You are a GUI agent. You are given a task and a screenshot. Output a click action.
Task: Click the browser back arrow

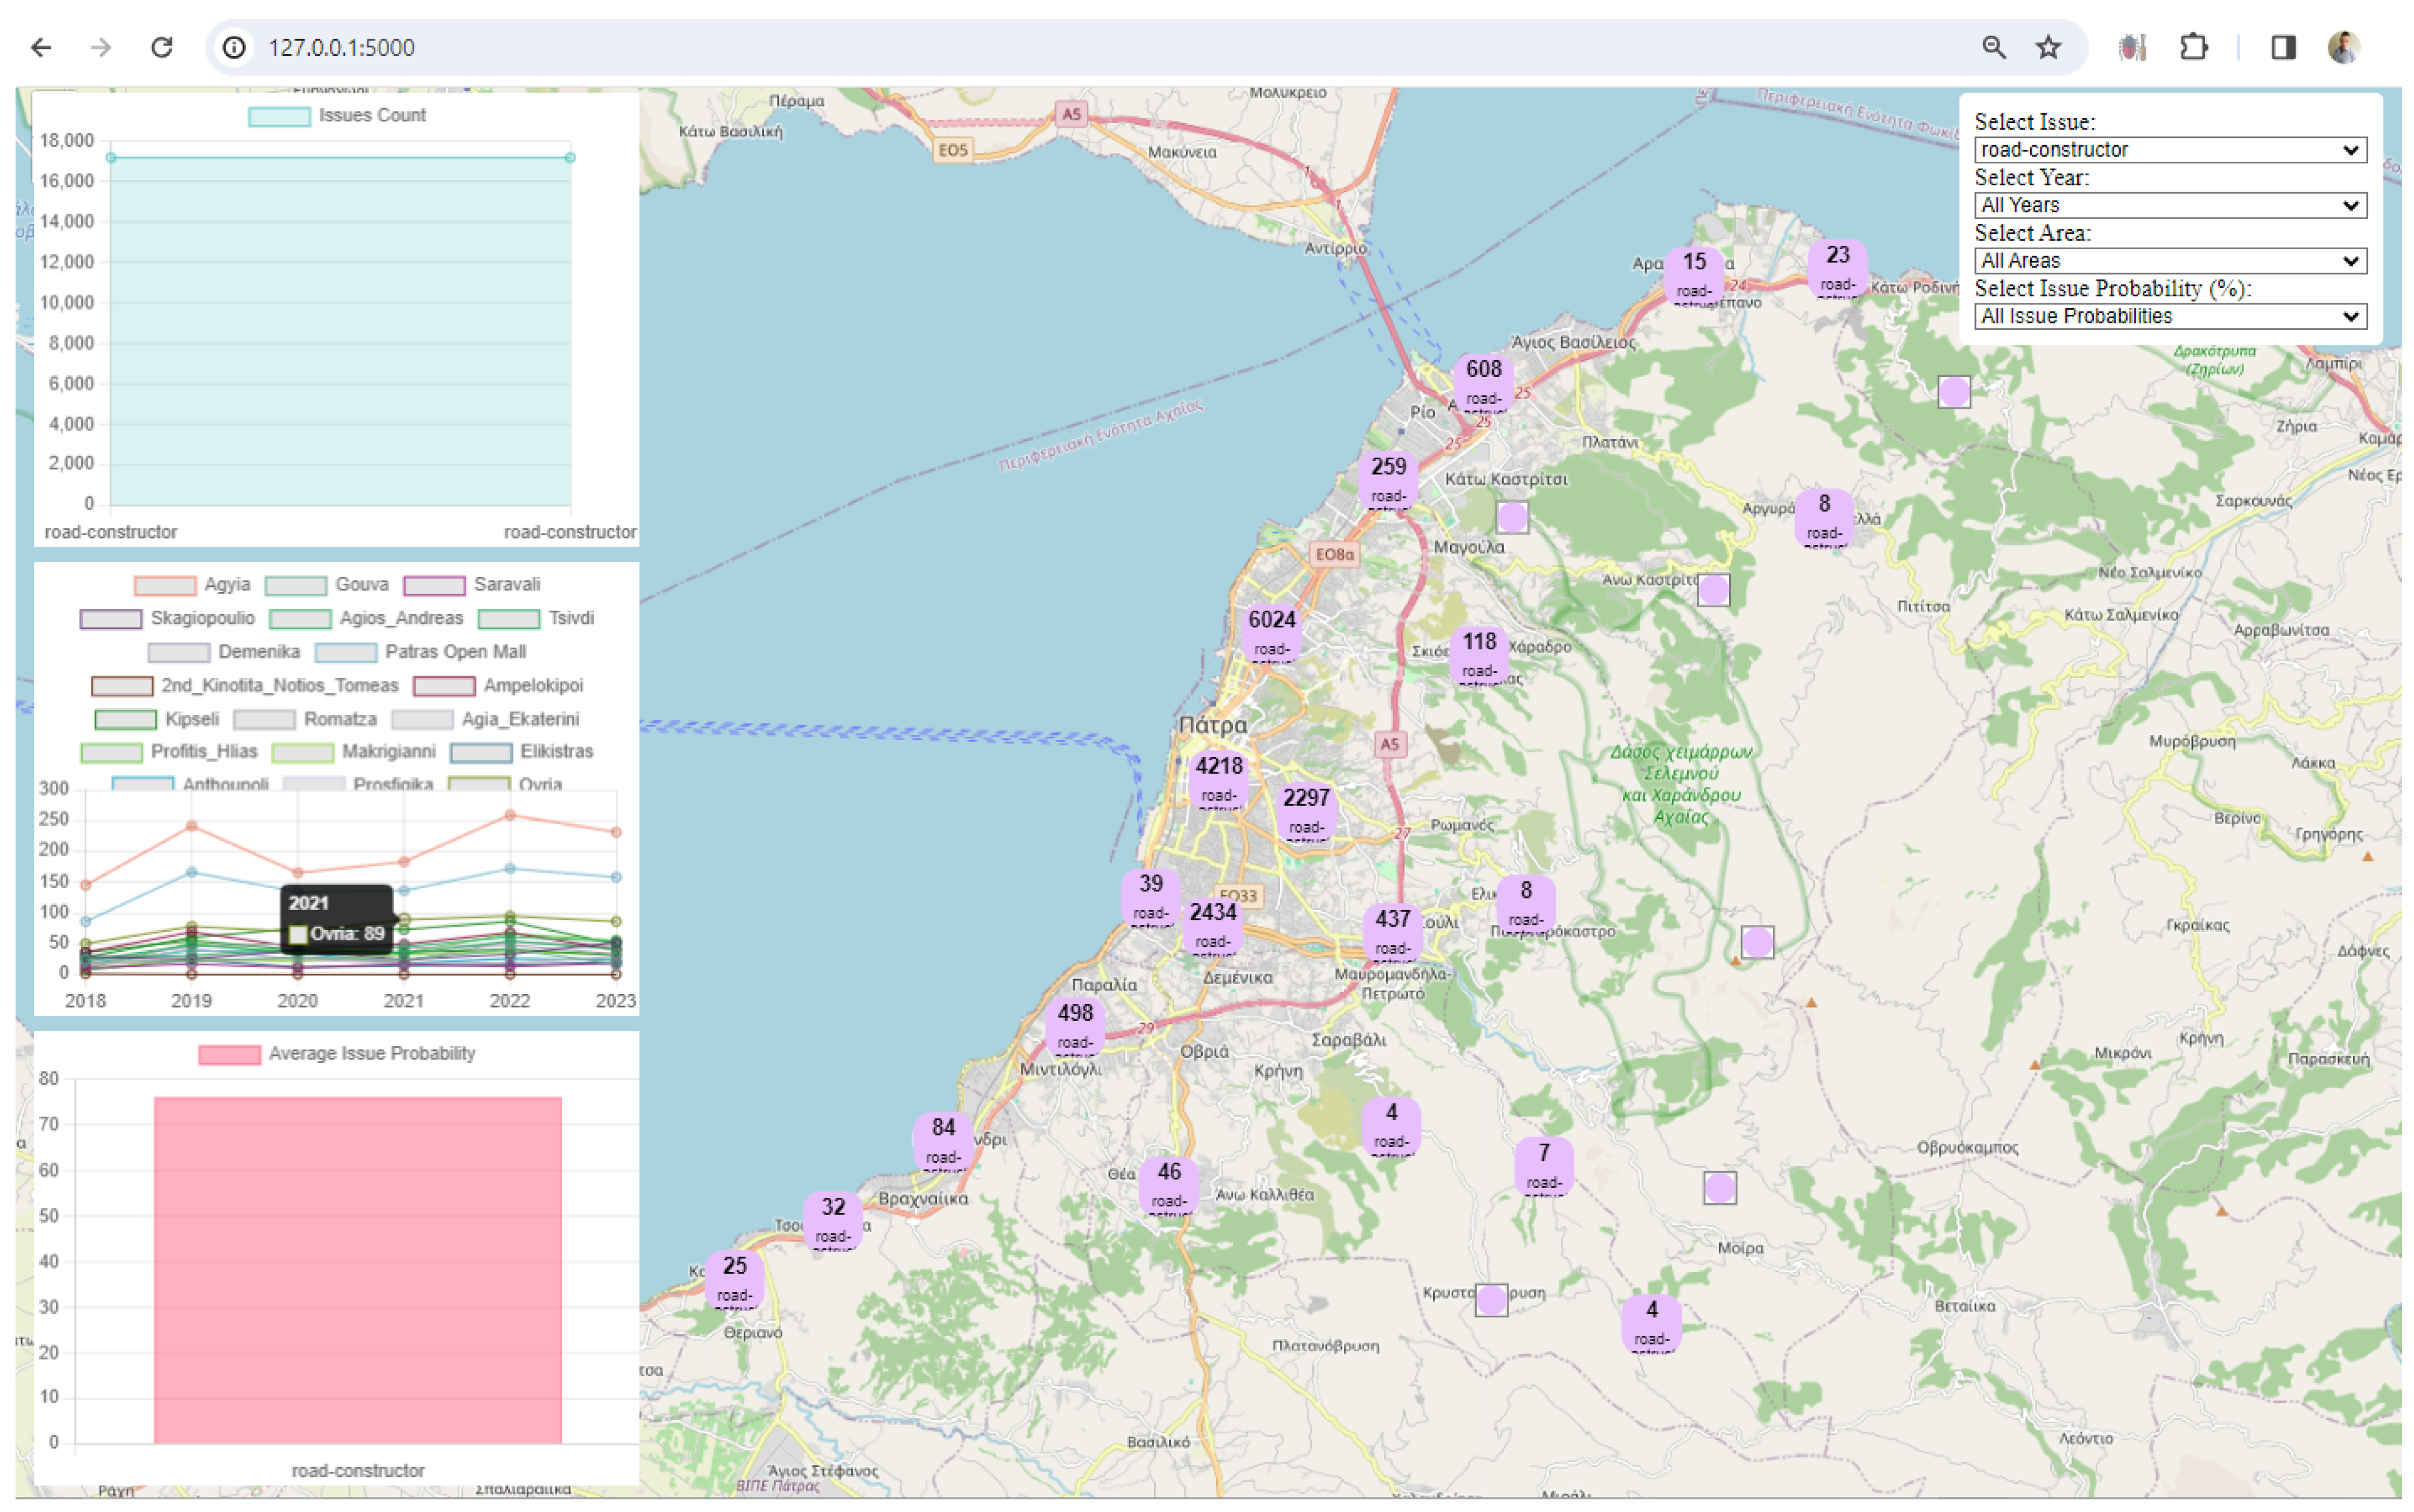tap(41, 47)
